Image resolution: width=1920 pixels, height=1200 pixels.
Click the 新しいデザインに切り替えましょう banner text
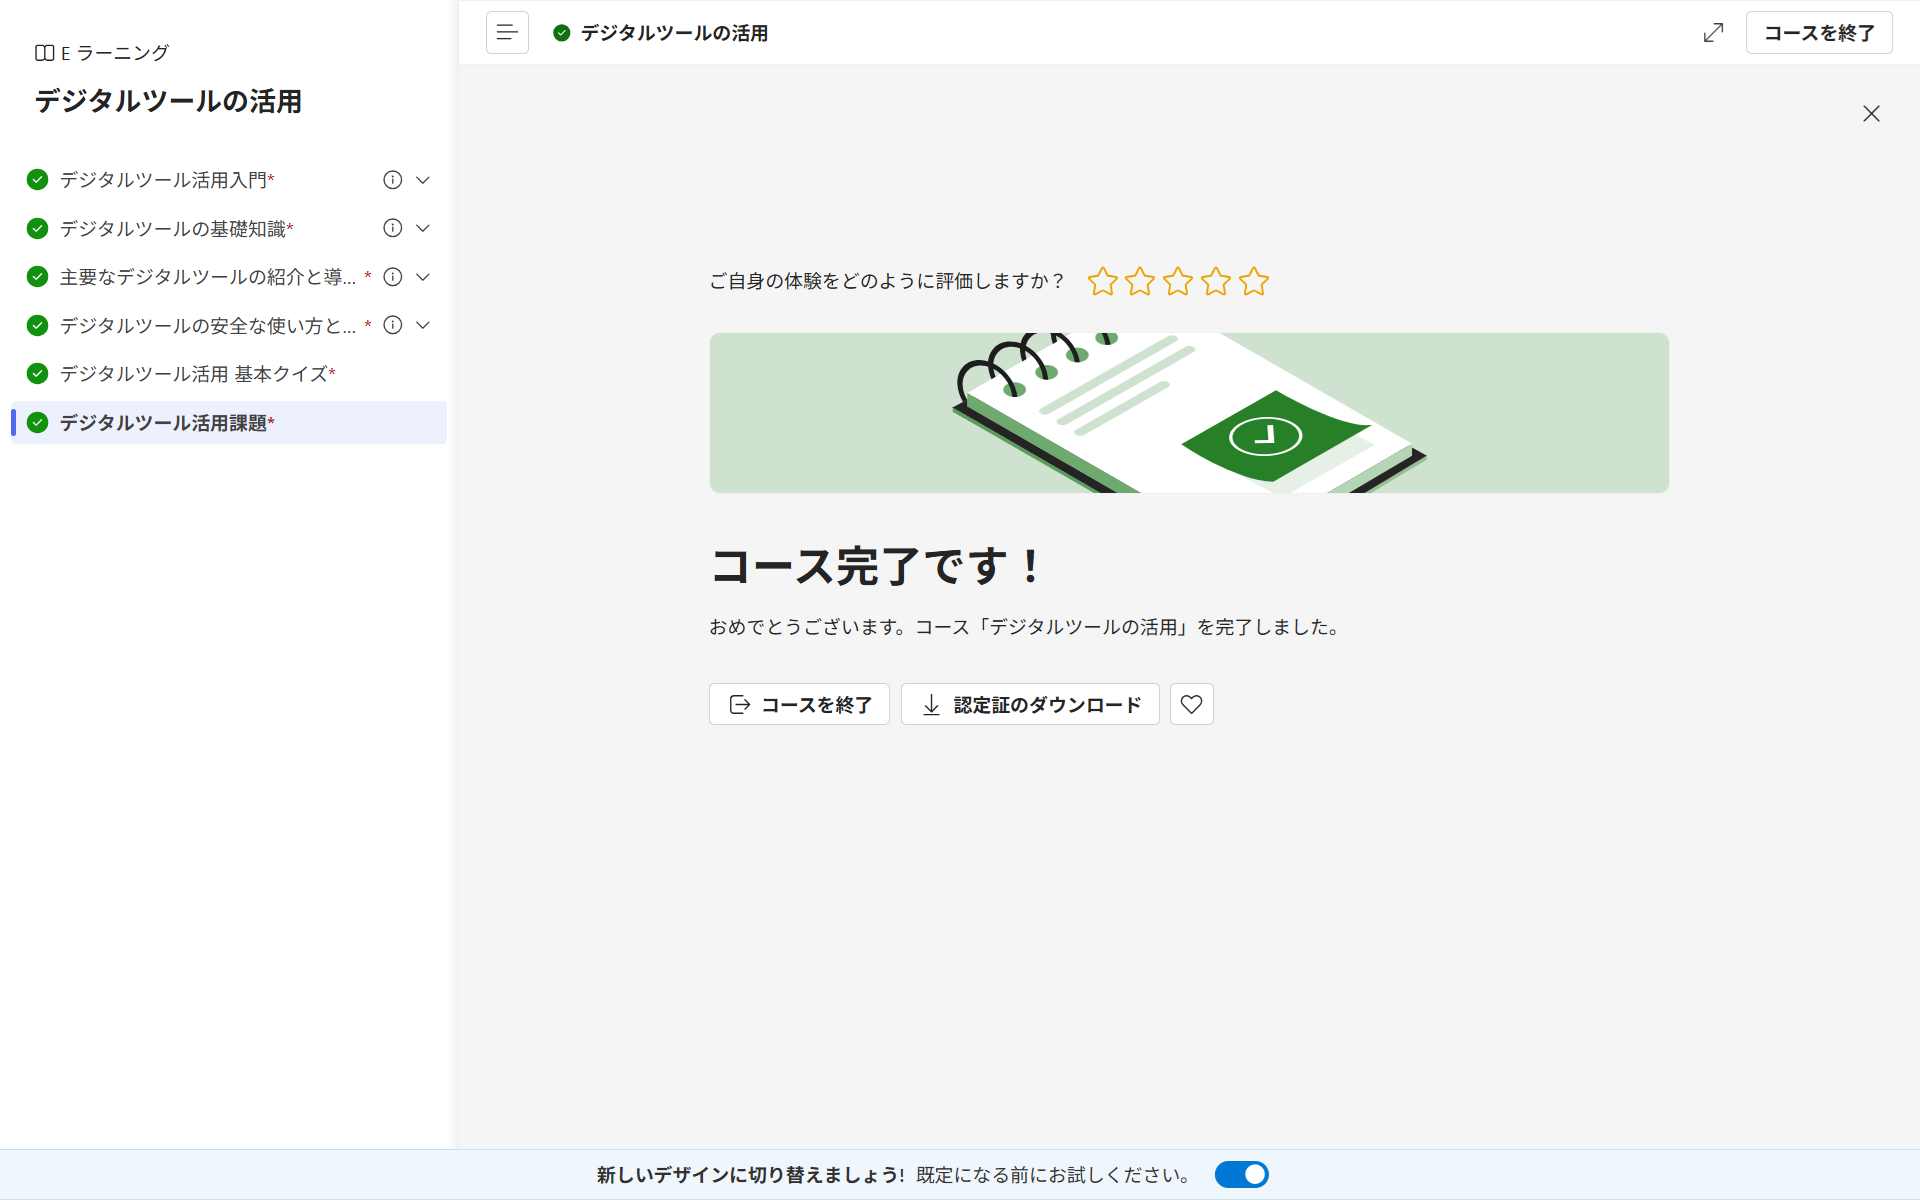(x=750, y=1175)
